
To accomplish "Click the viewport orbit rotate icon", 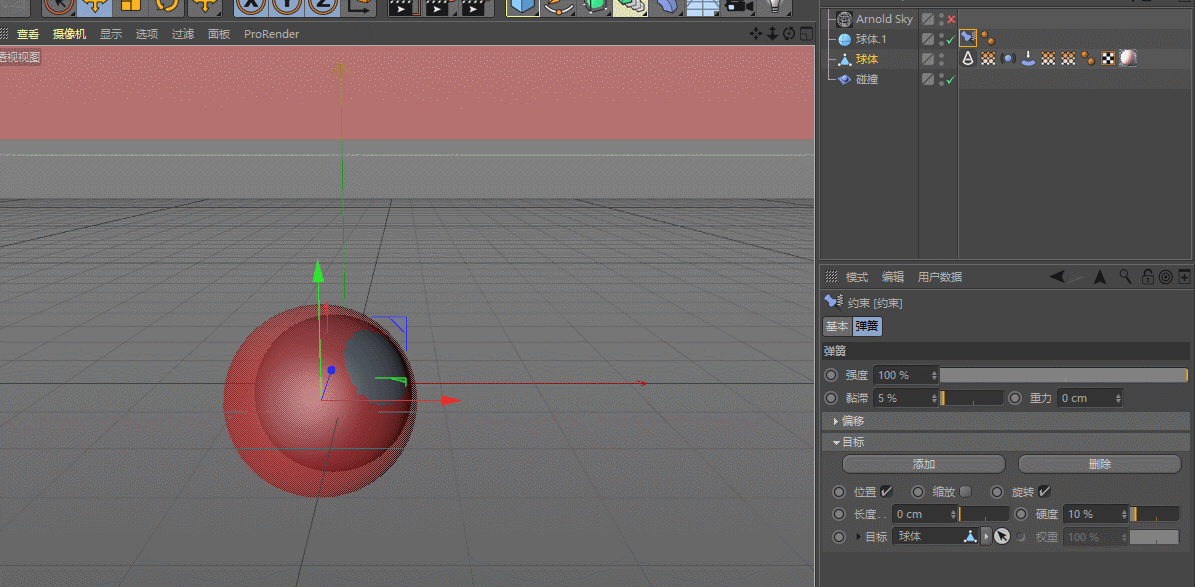I will [789, 34].
